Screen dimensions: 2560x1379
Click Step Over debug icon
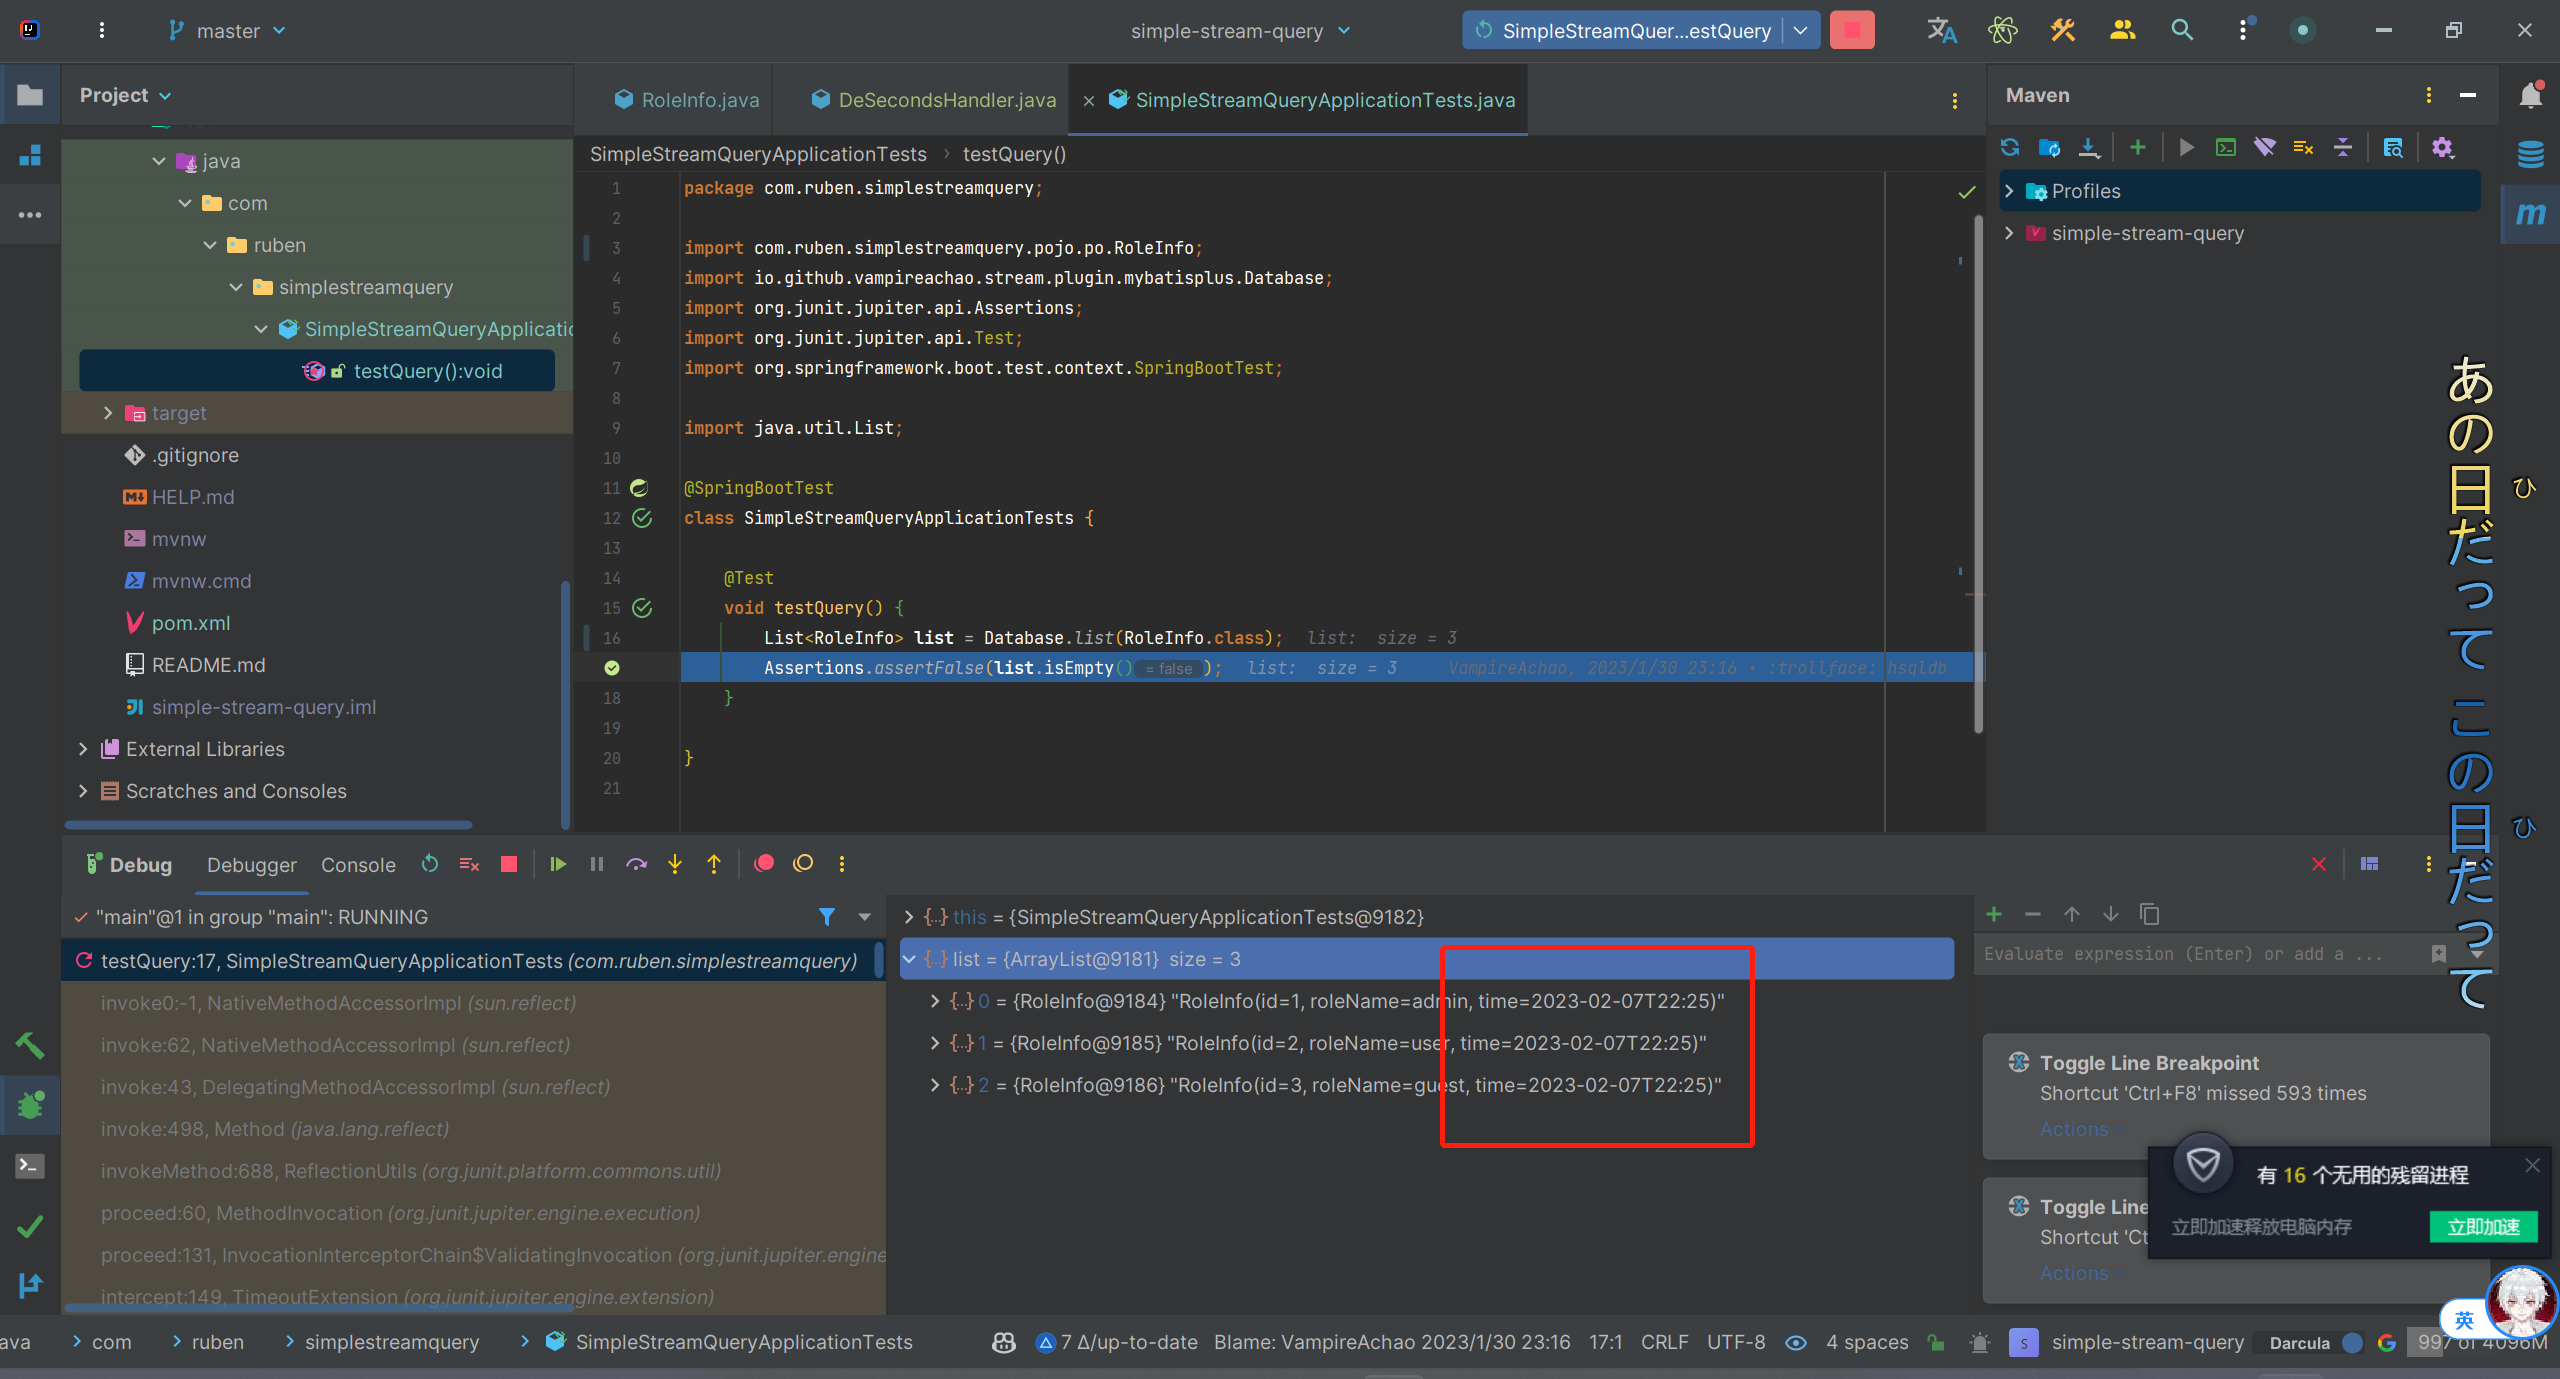(x=636, y=864)
